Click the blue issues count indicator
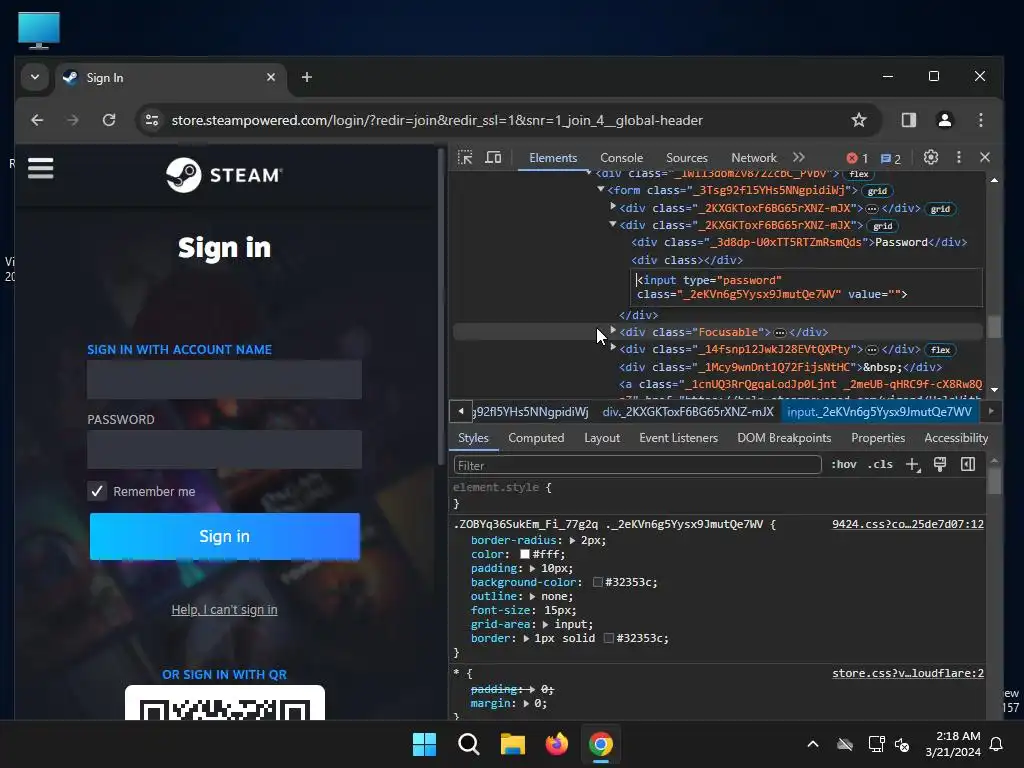Viewport: 1024px width, 768px height. pos(891,159)
